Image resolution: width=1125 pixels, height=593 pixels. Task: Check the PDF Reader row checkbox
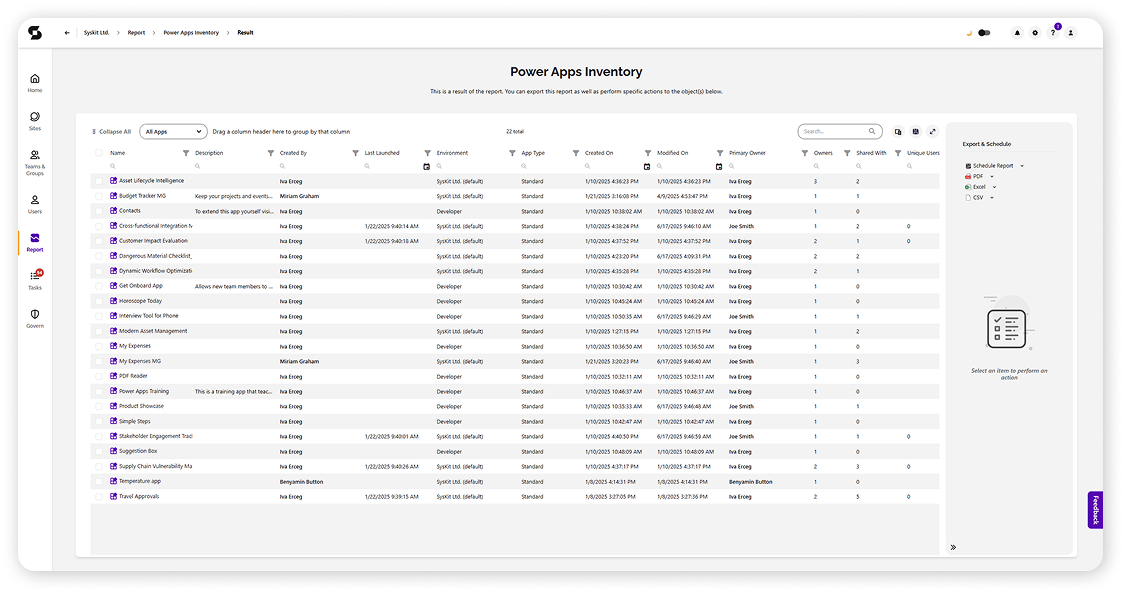[99, 376]
